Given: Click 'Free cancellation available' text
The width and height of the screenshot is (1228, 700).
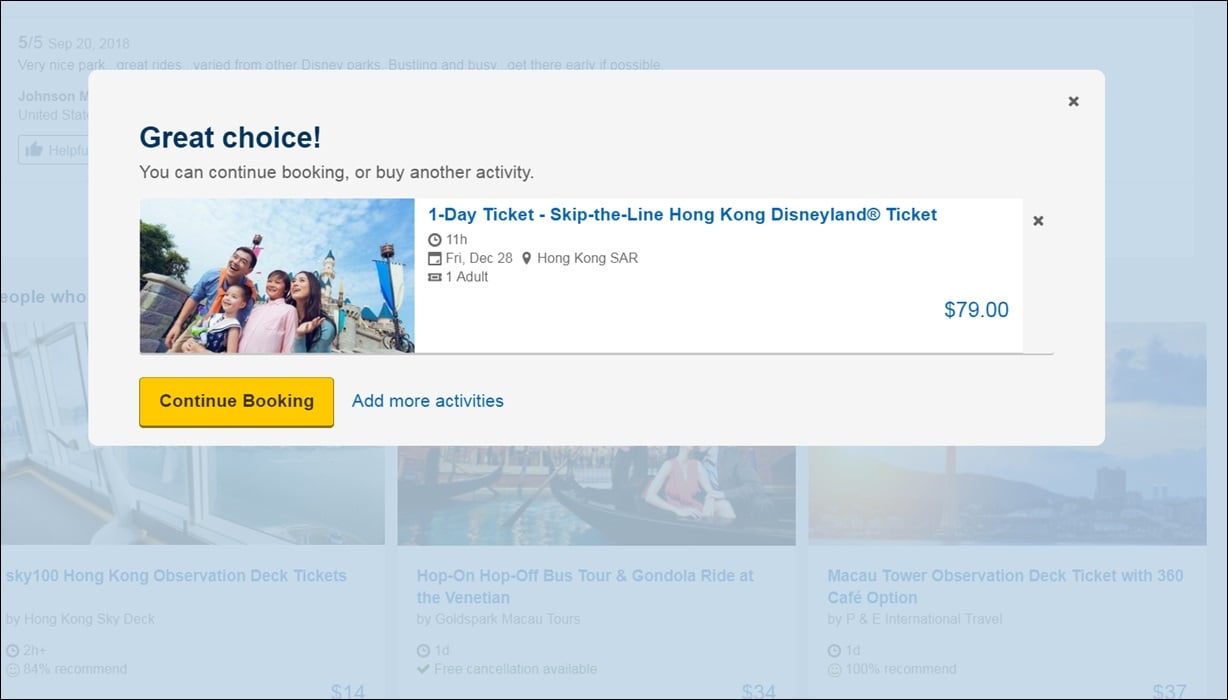Looking at the screenshot, I should (x=515, y=669).
